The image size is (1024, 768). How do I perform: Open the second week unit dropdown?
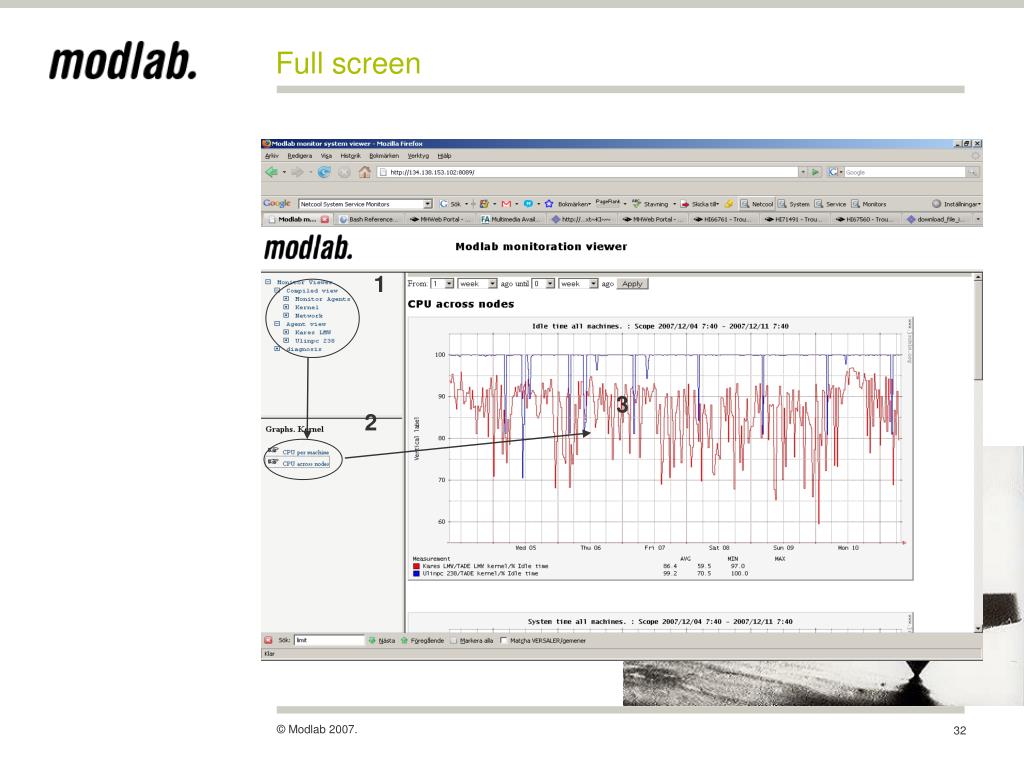pyautogui.click(x=578, y=283)
